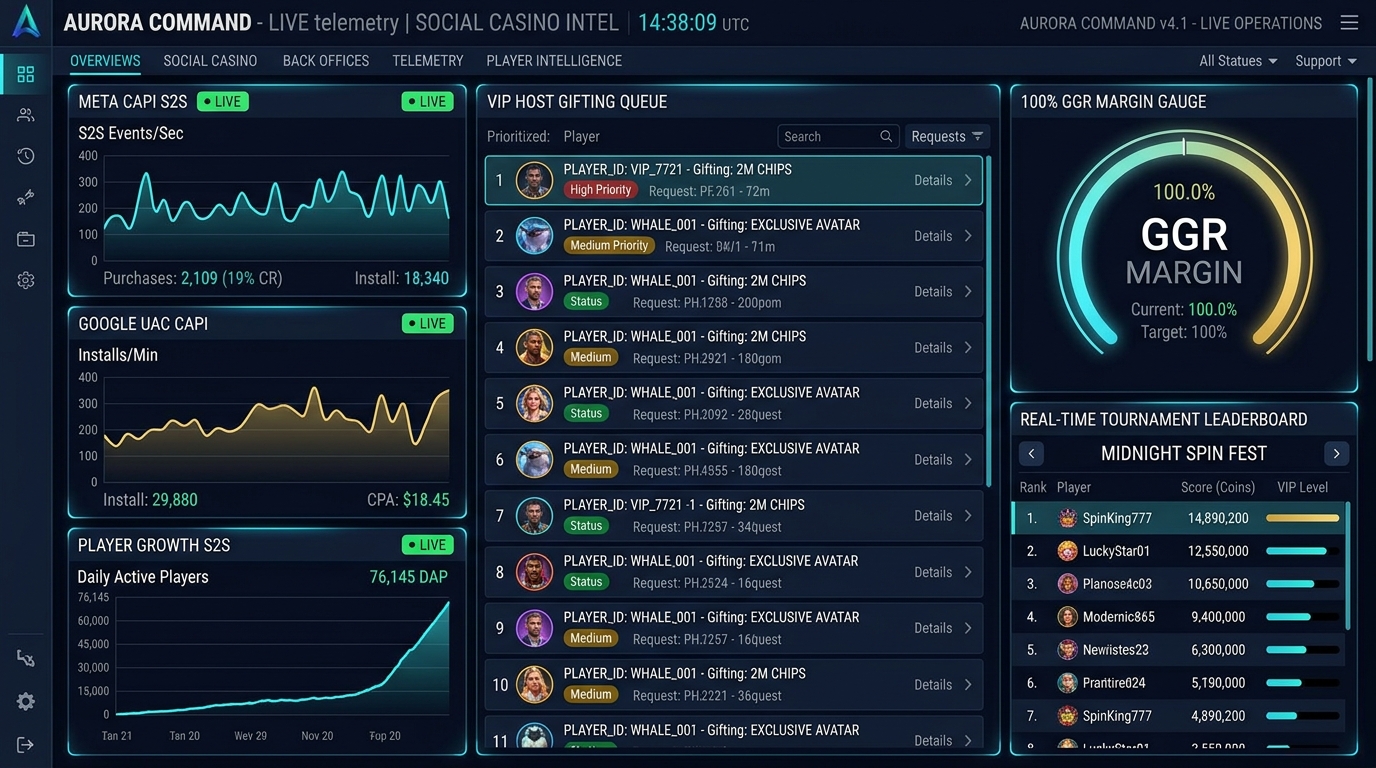Open the hamburger menu in the top-right corner
The image size is (1376, 768).
[1349, 22]
